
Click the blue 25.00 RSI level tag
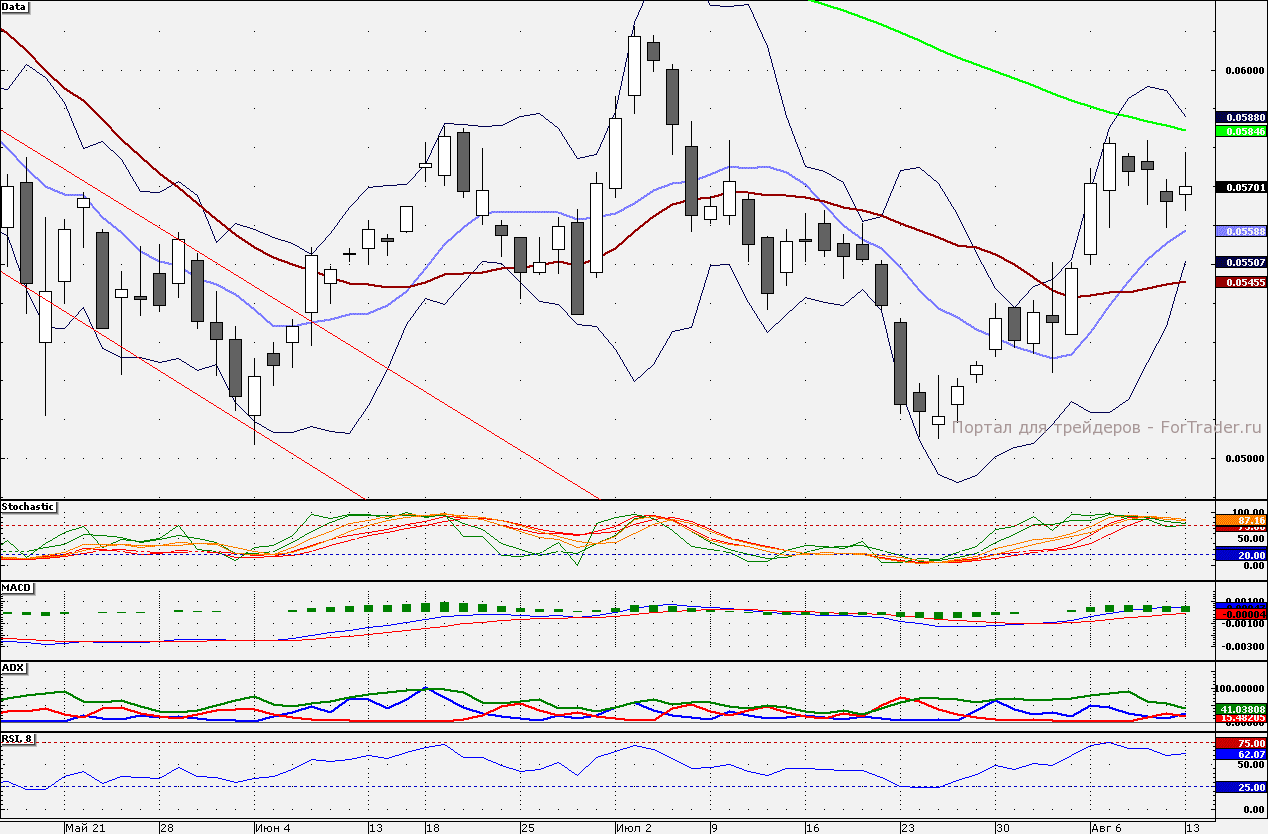click(x=1240, y=787)
